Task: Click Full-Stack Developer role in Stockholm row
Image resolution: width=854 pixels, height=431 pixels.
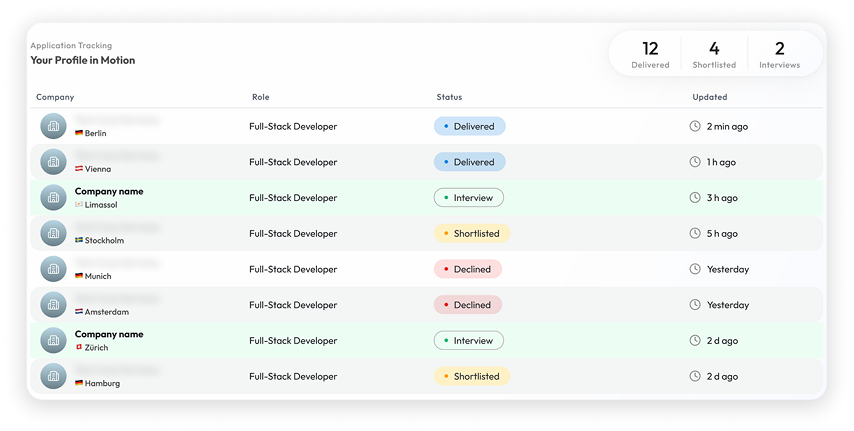Action: coord(293,233)
